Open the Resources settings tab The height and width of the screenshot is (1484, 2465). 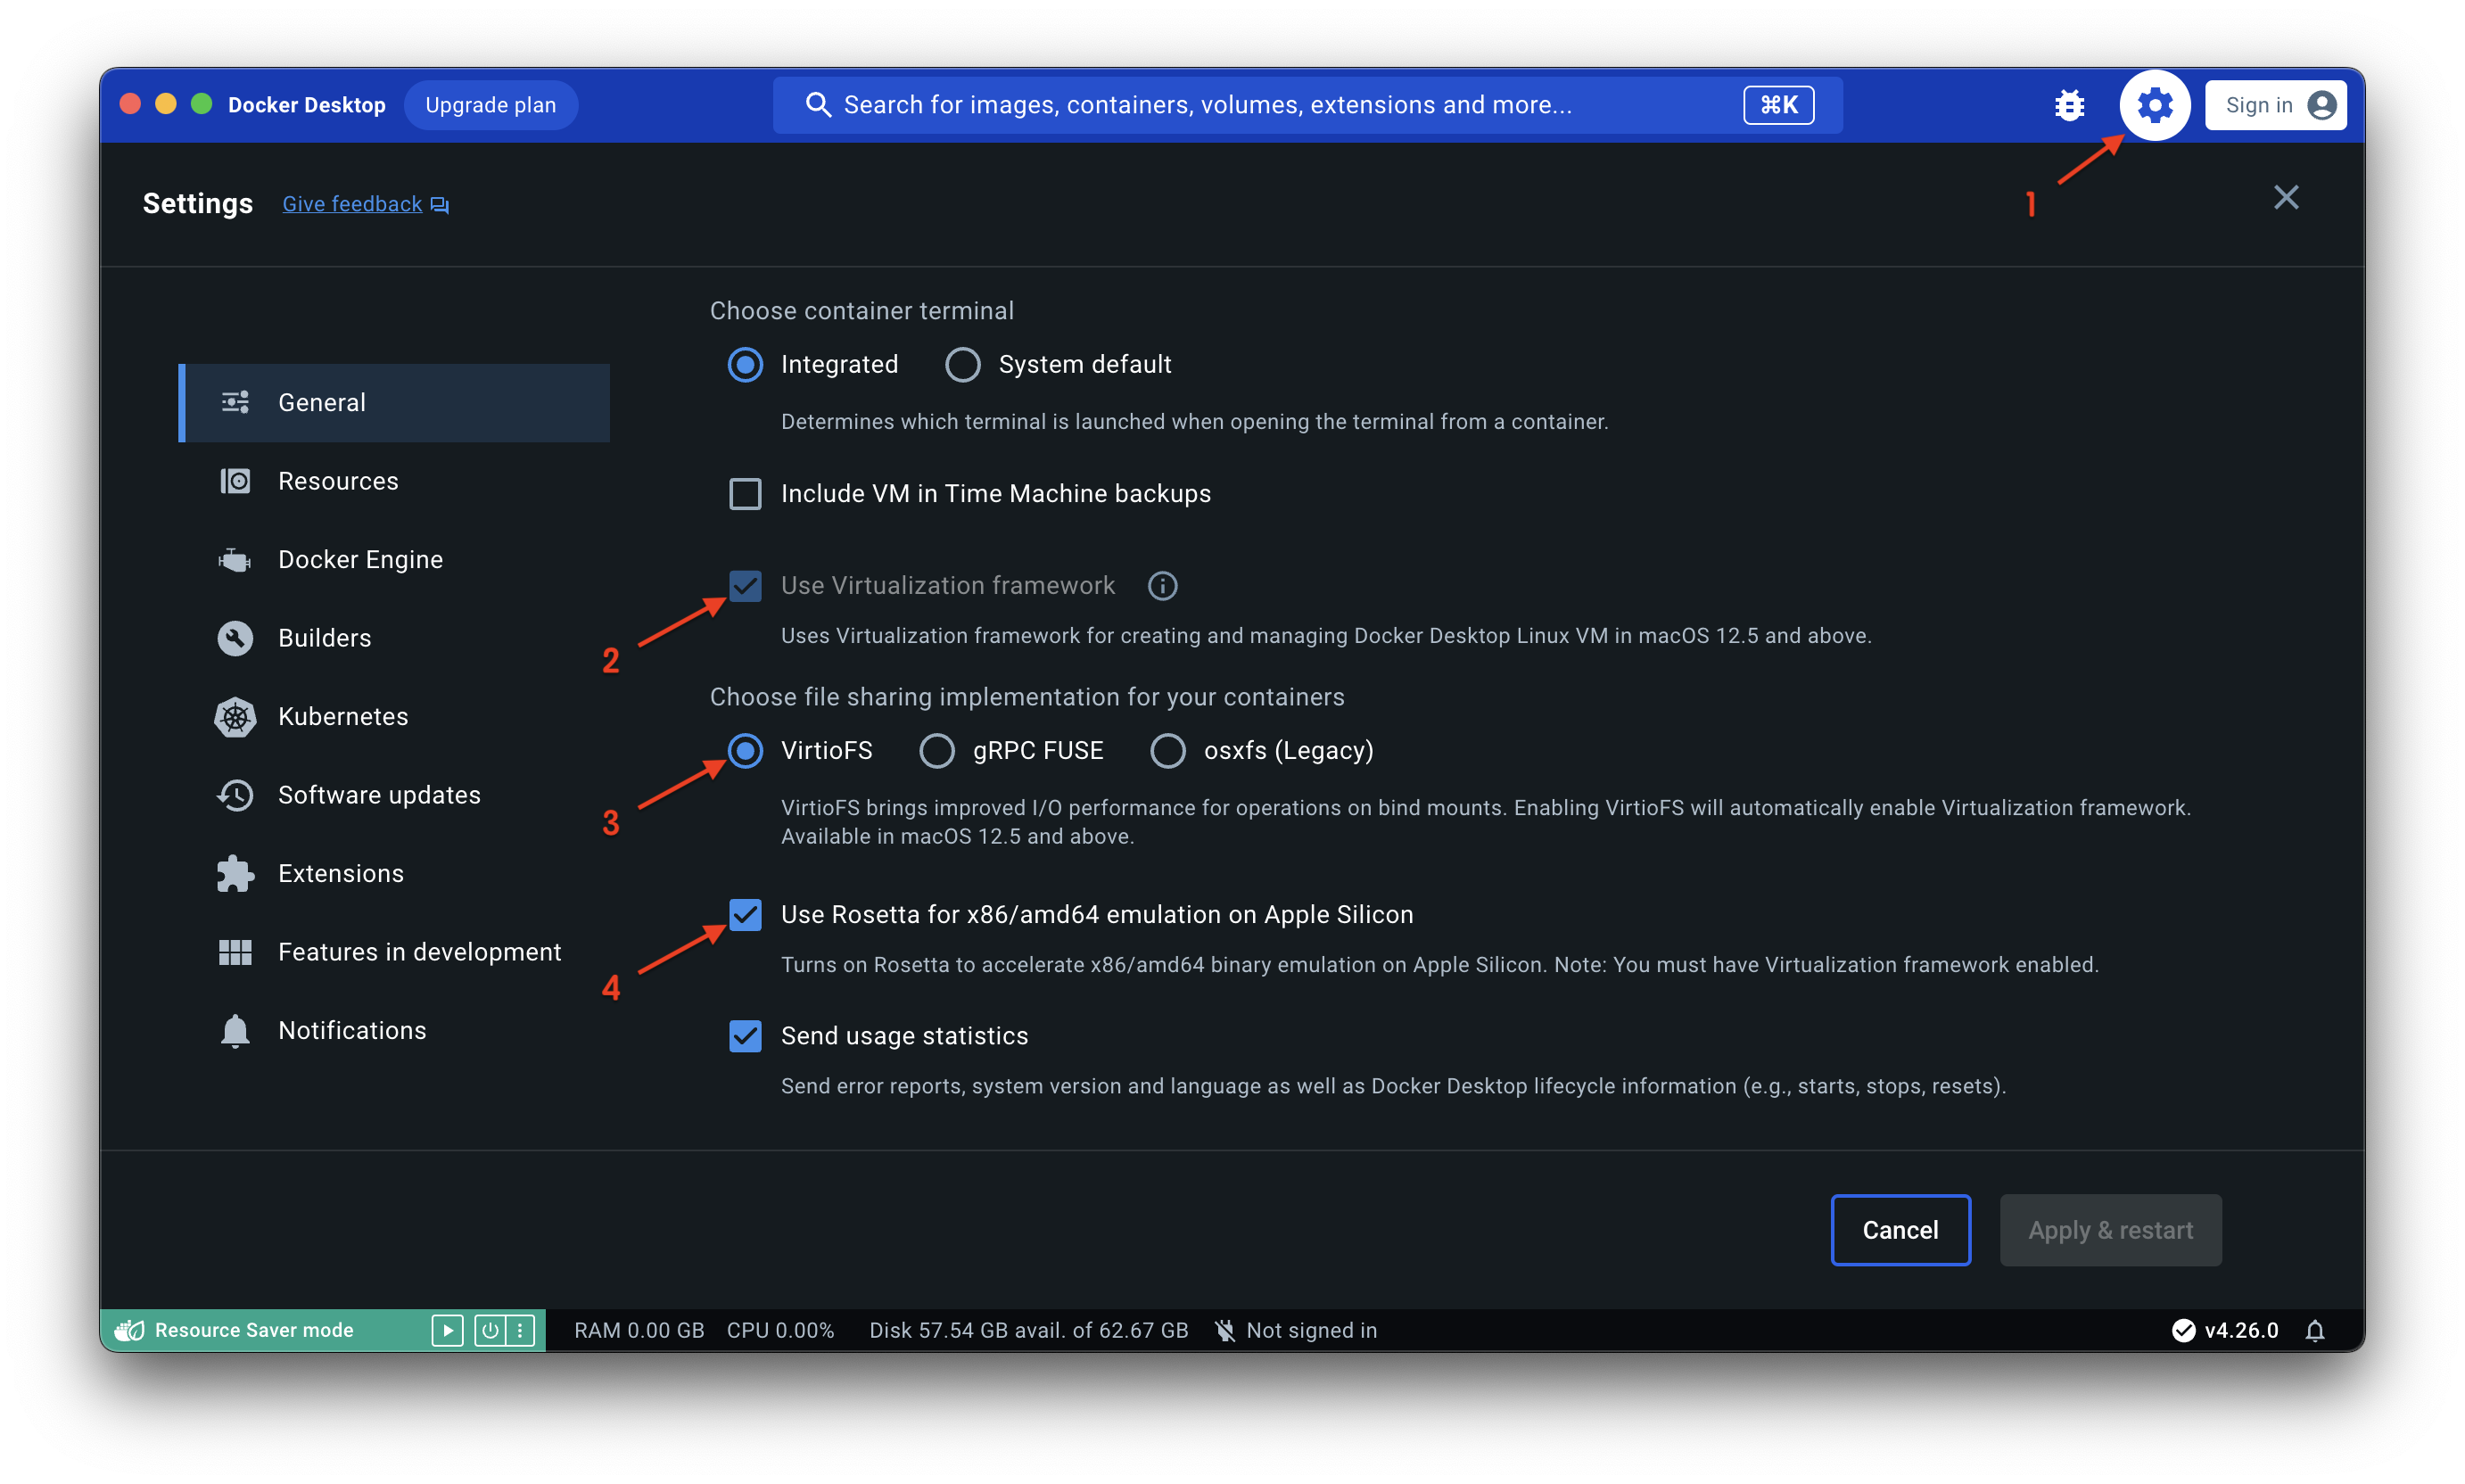[394, 481]
